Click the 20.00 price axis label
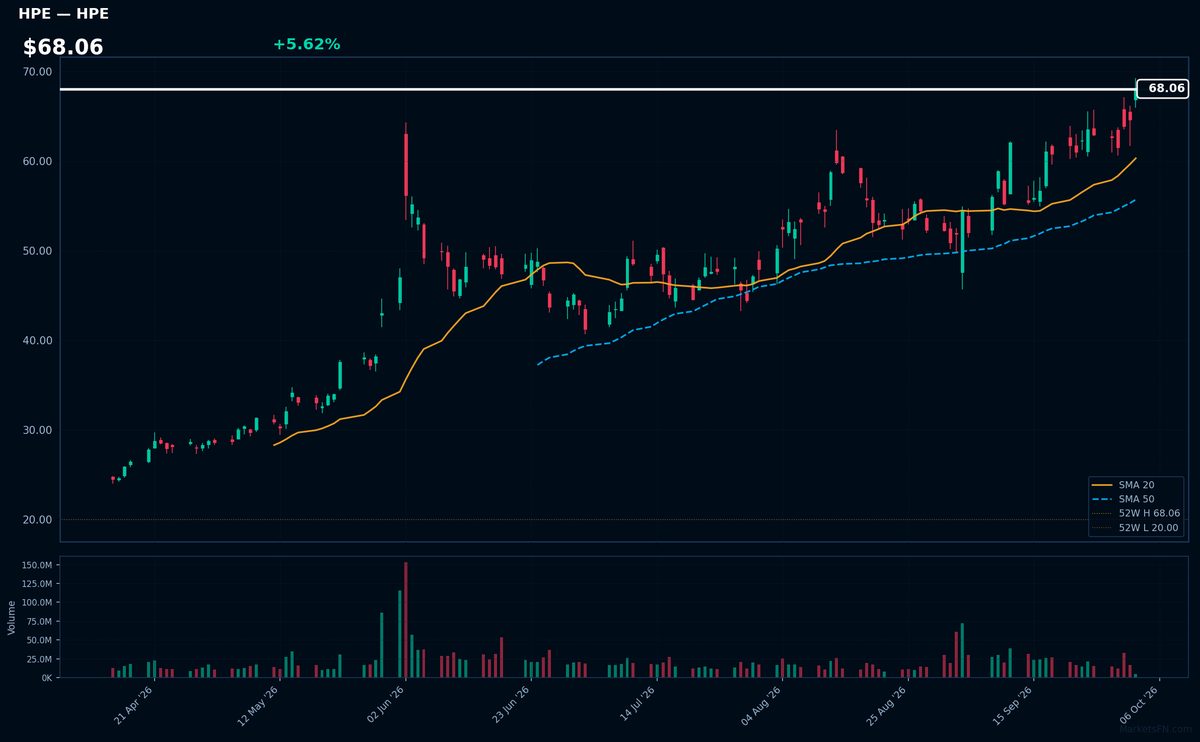 37,520
